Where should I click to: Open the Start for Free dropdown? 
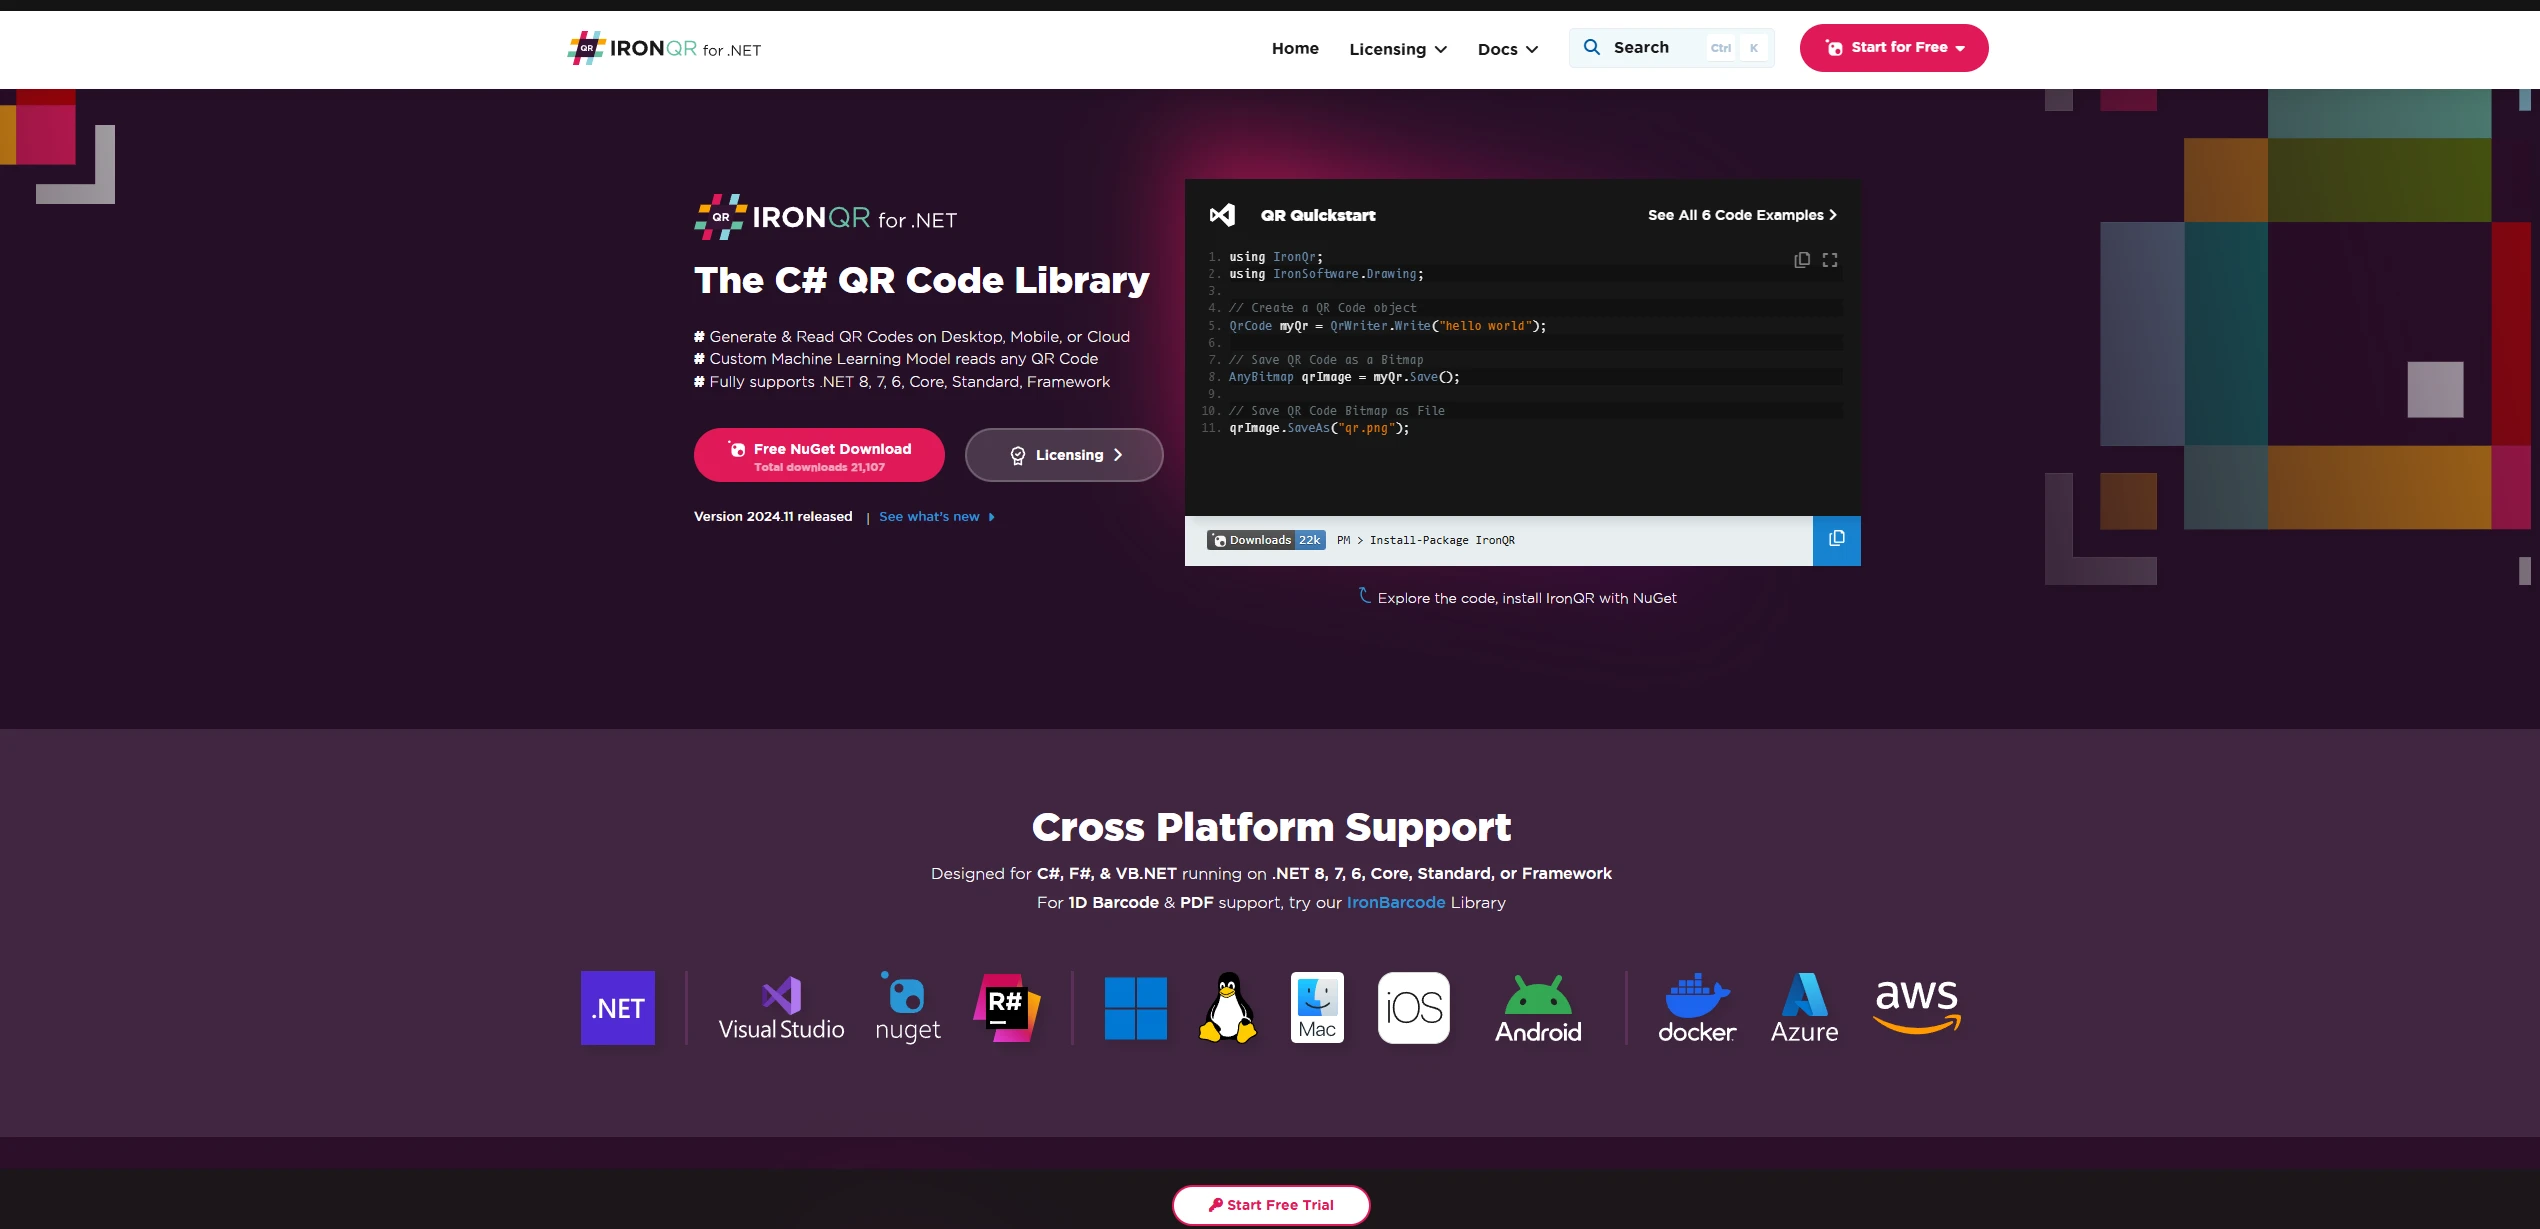coord(1893,48)
